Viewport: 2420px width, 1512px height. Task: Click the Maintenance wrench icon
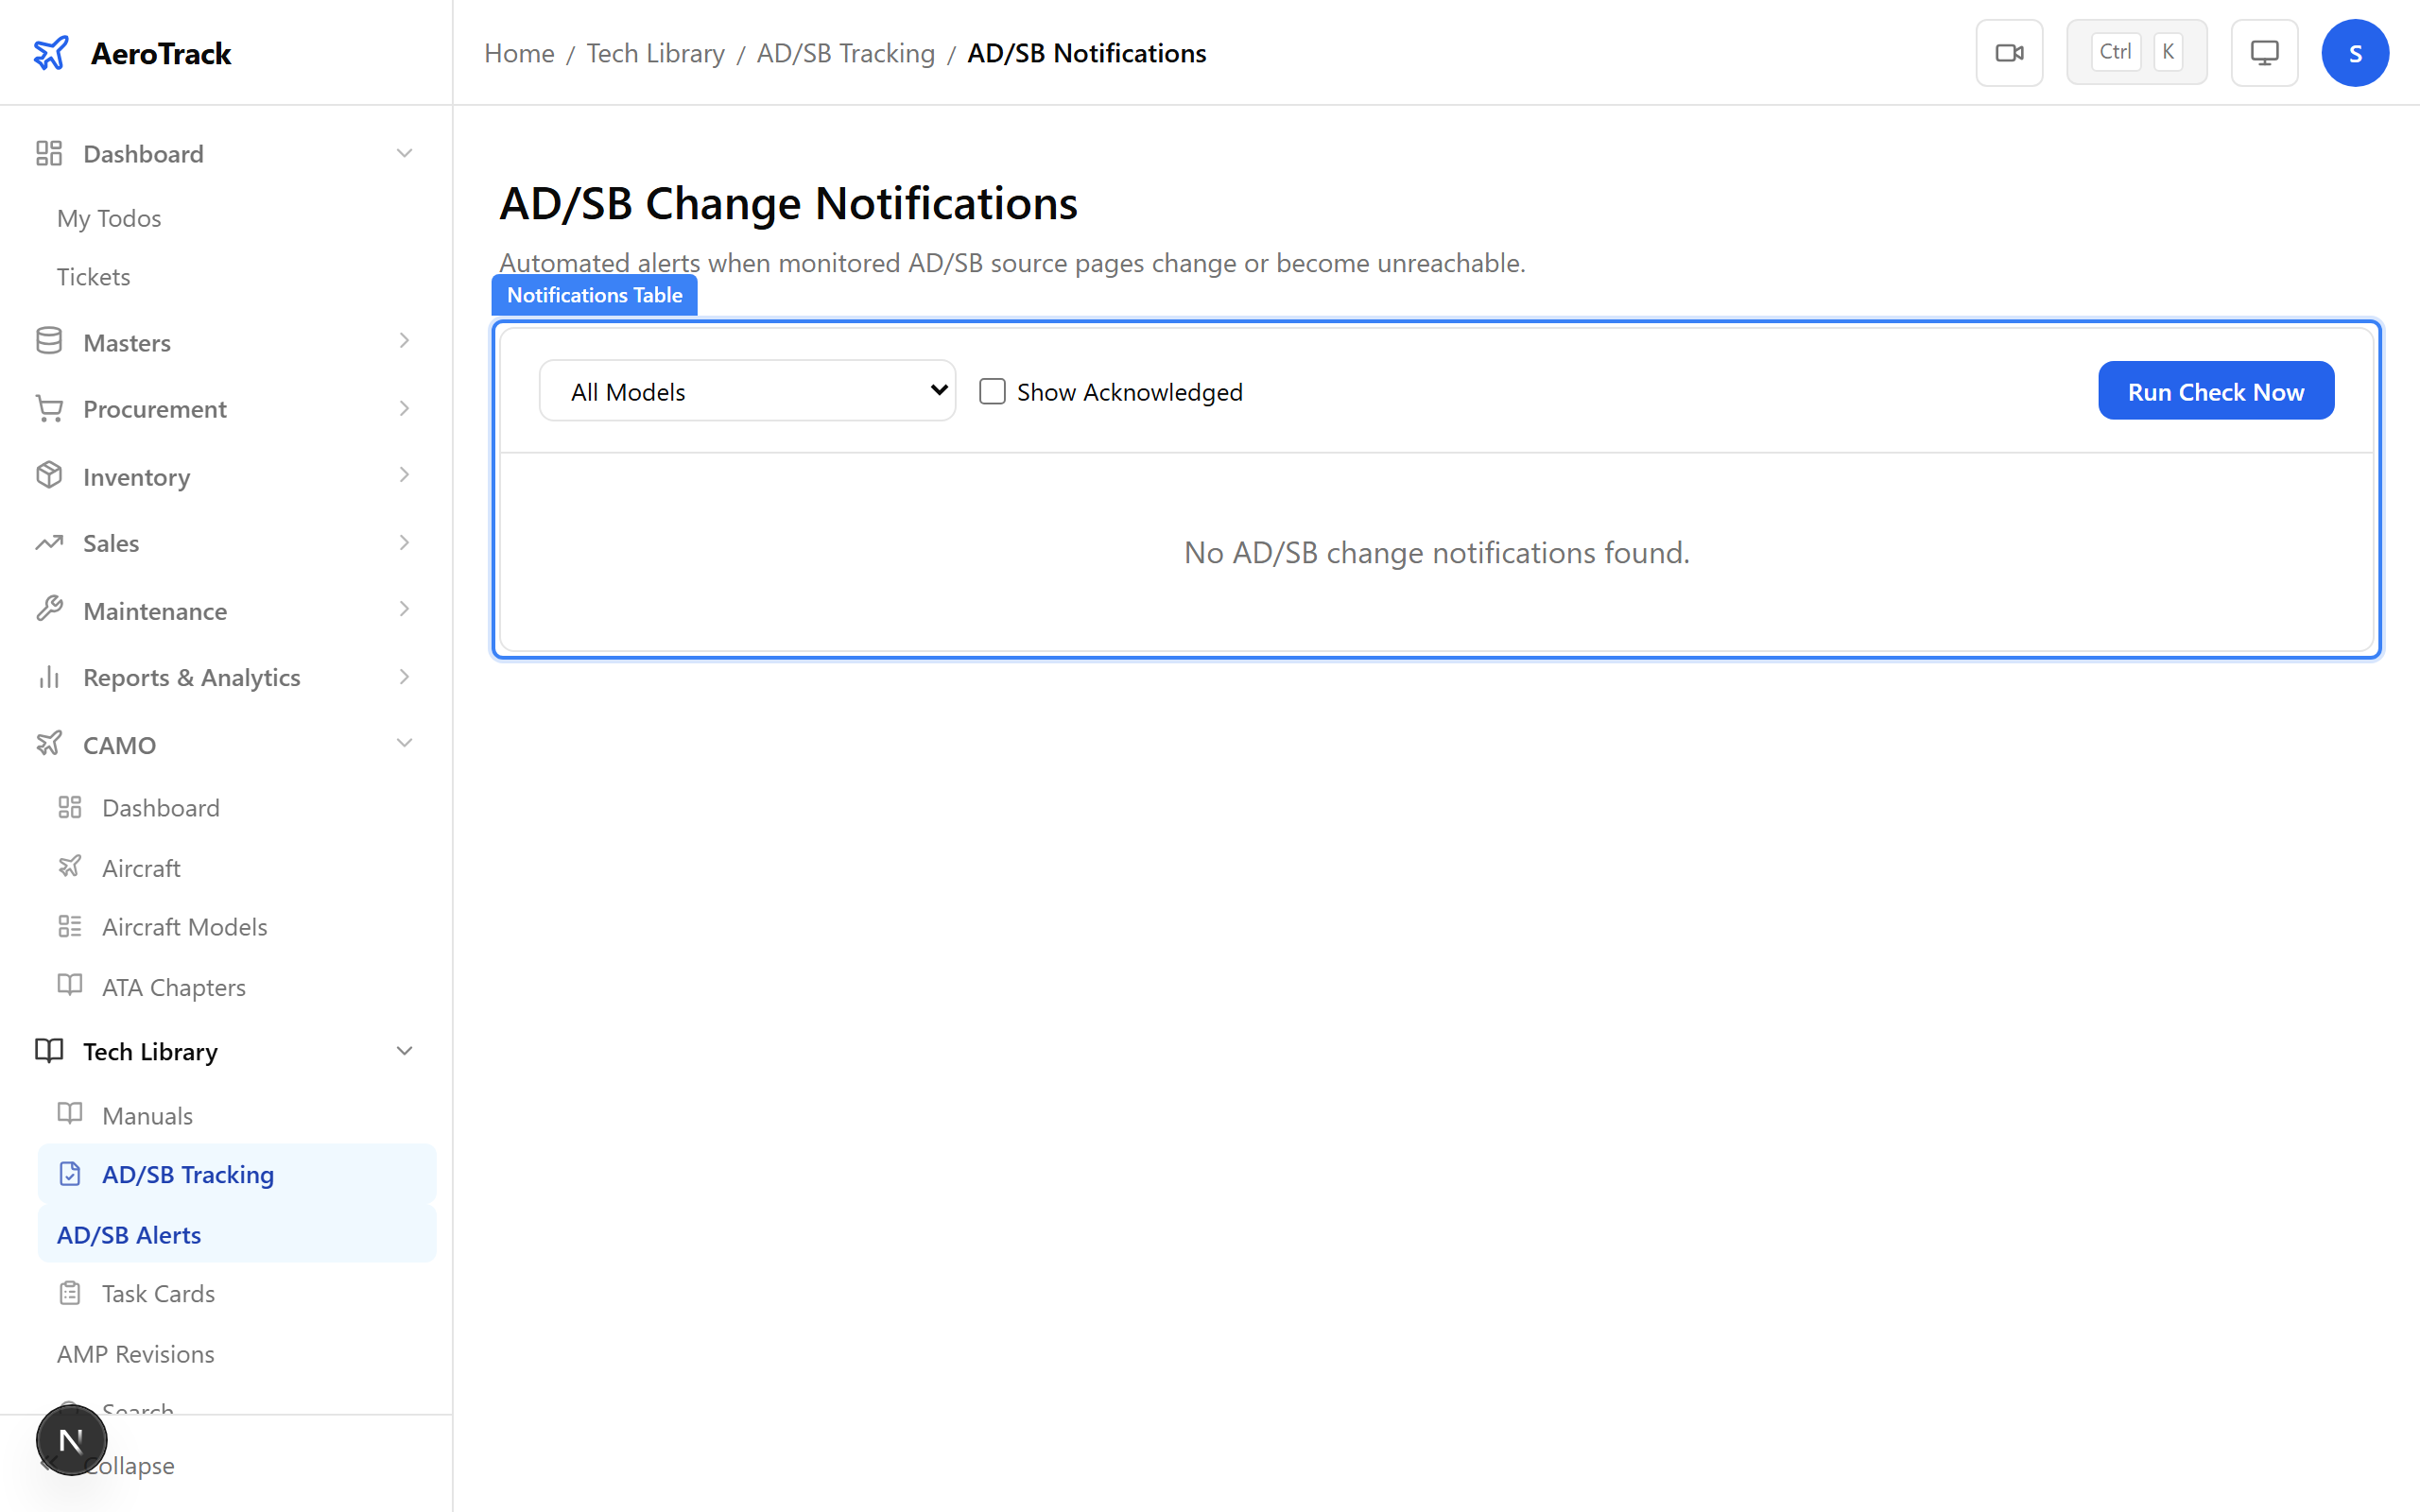(x=49, y=610)
